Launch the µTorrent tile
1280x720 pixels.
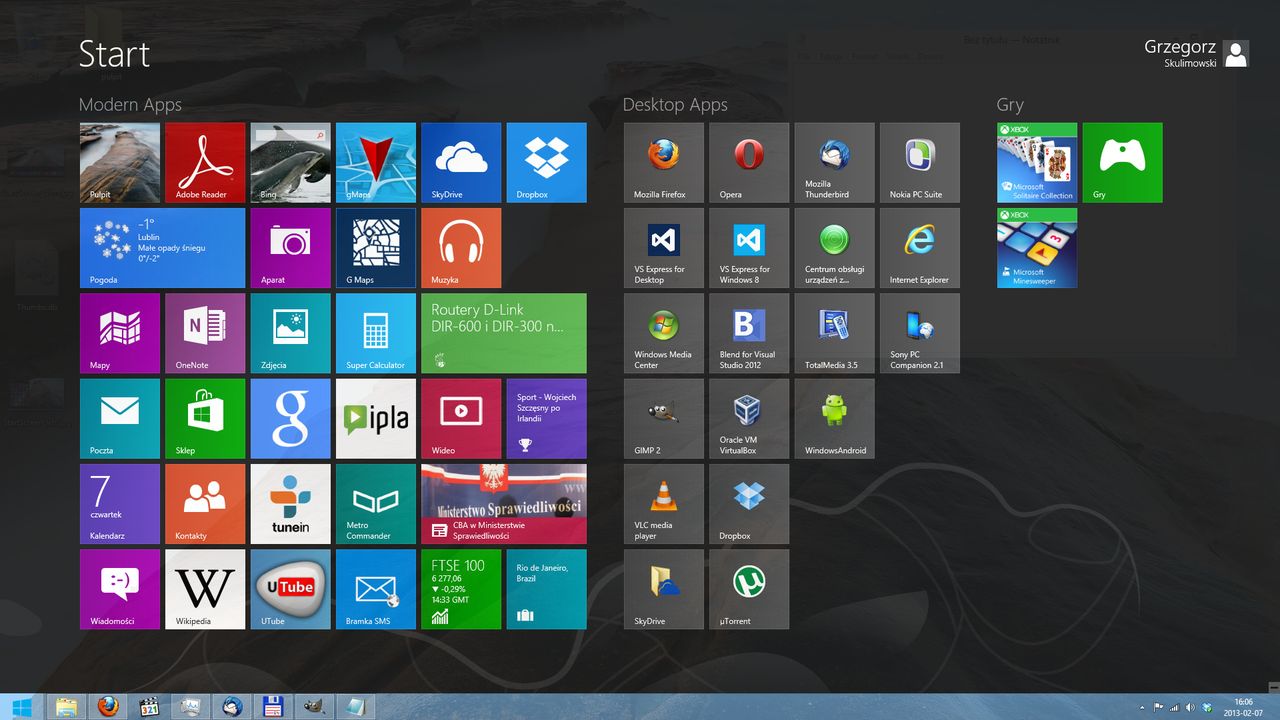click(749, 589)
